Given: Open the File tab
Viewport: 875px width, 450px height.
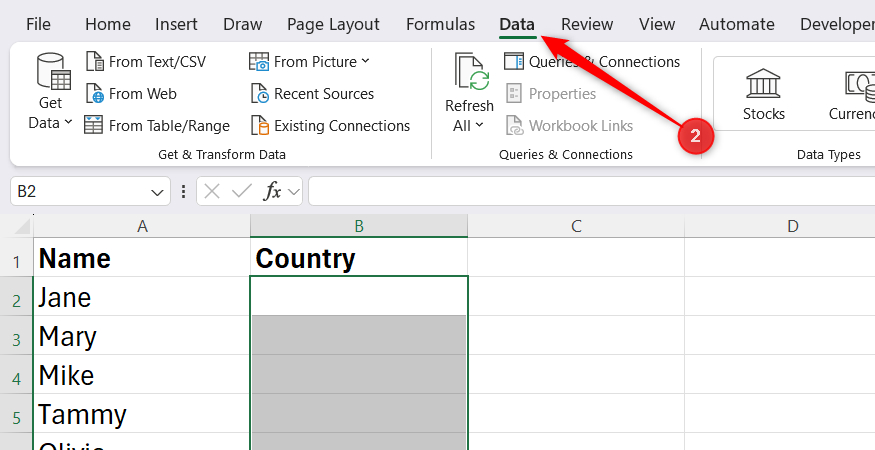Looking at the screenshot, I should point(38,24).
